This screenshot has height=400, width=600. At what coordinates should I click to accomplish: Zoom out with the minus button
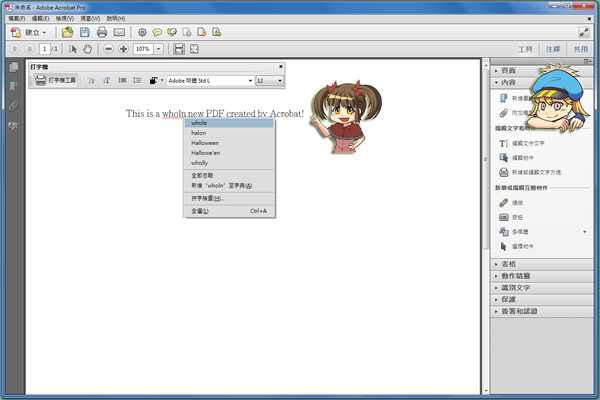[109, 49]
